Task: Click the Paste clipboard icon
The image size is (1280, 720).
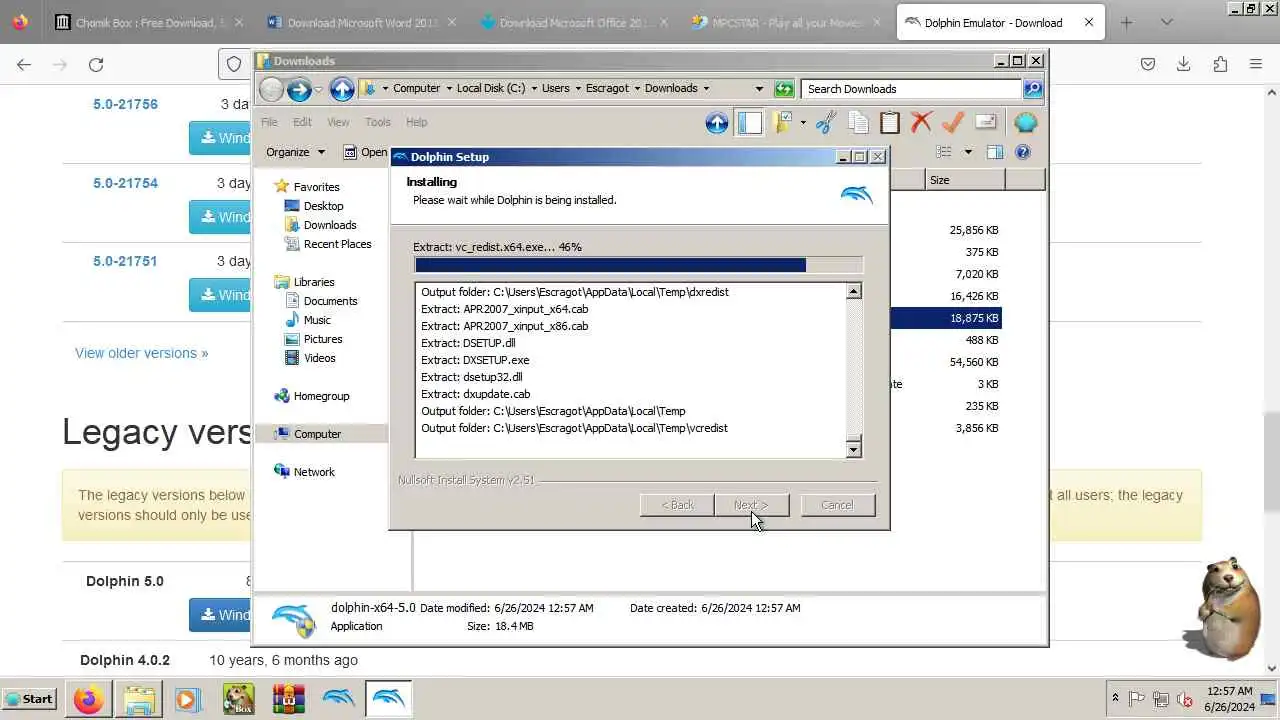Action: pos(890,122)
